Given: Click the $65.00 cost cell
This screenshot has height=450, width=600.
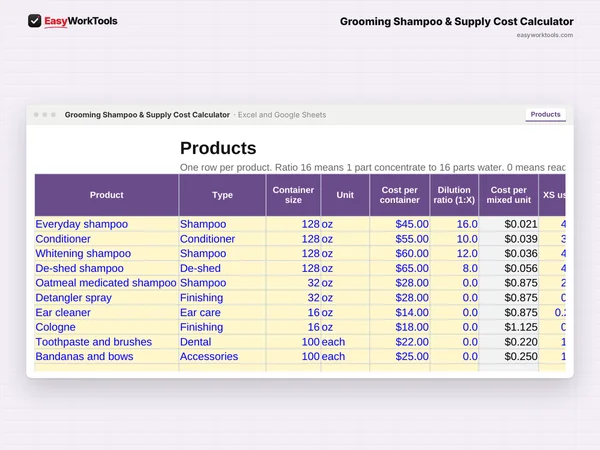Looking at the screenshot, I should tap(399, 268).
